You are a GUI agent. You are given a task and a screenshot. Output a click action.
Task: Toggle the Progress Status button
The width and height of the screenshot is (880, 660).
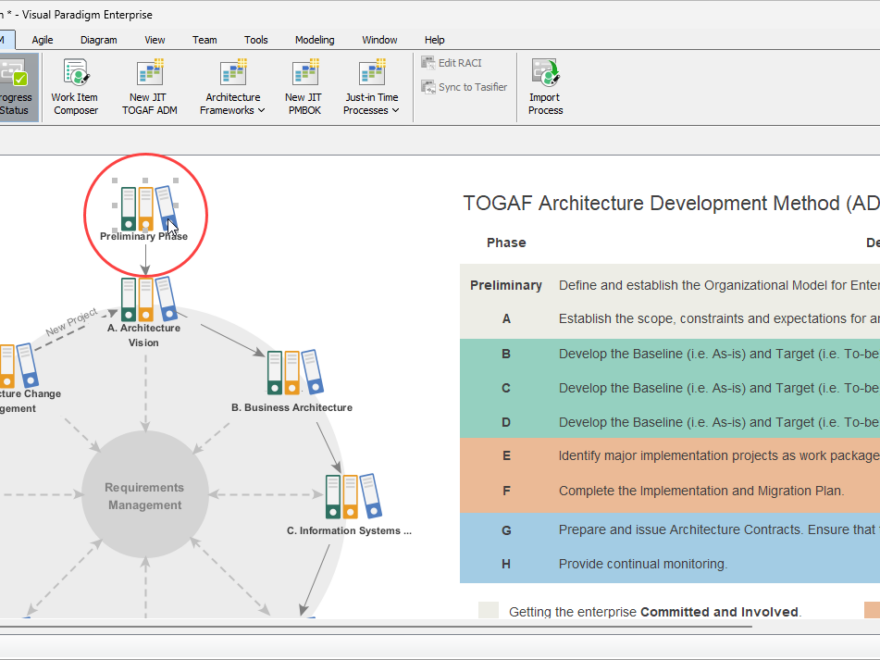tap(15, 85)
